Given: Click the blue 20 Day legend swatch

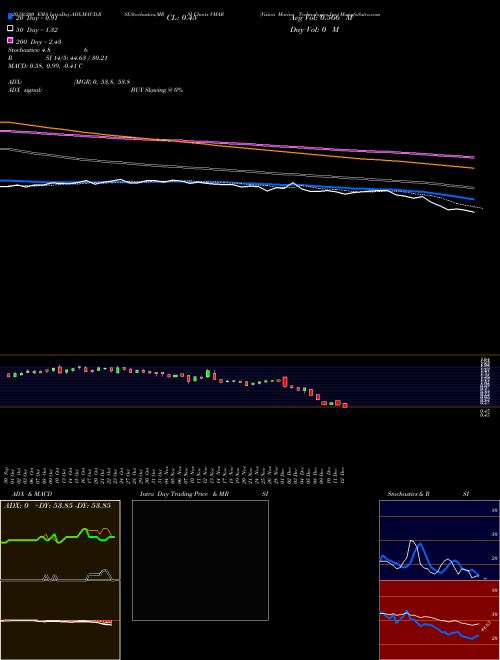Looking at the screenshot, I should click(10, 17).
